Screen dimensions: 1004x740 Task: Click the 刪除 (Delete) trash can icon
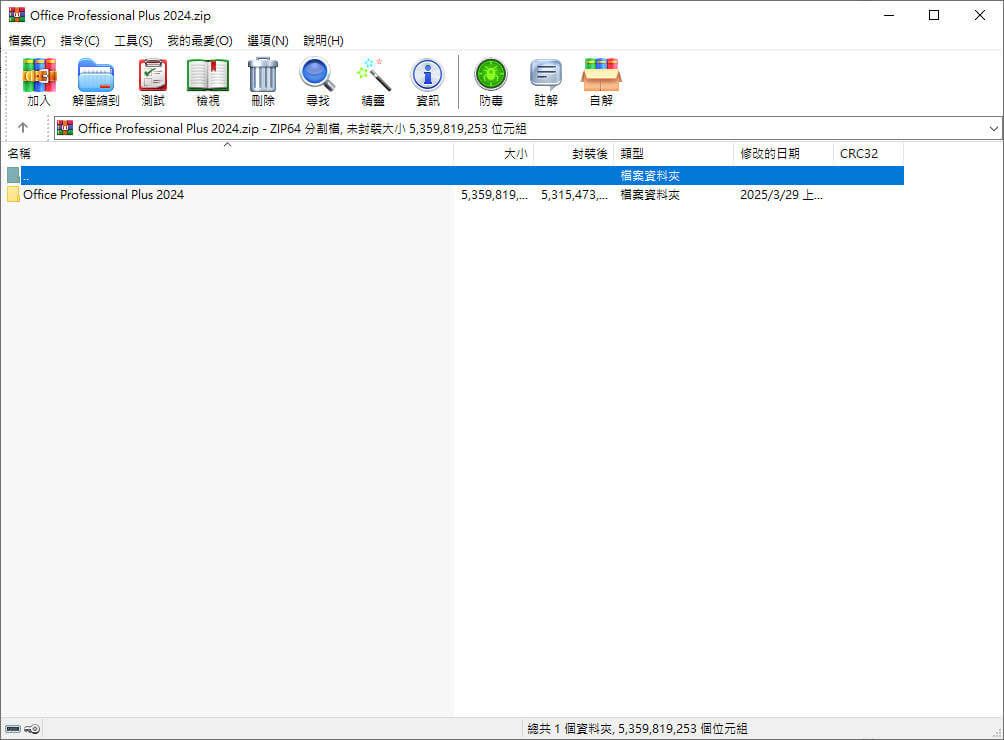[263, 82]
